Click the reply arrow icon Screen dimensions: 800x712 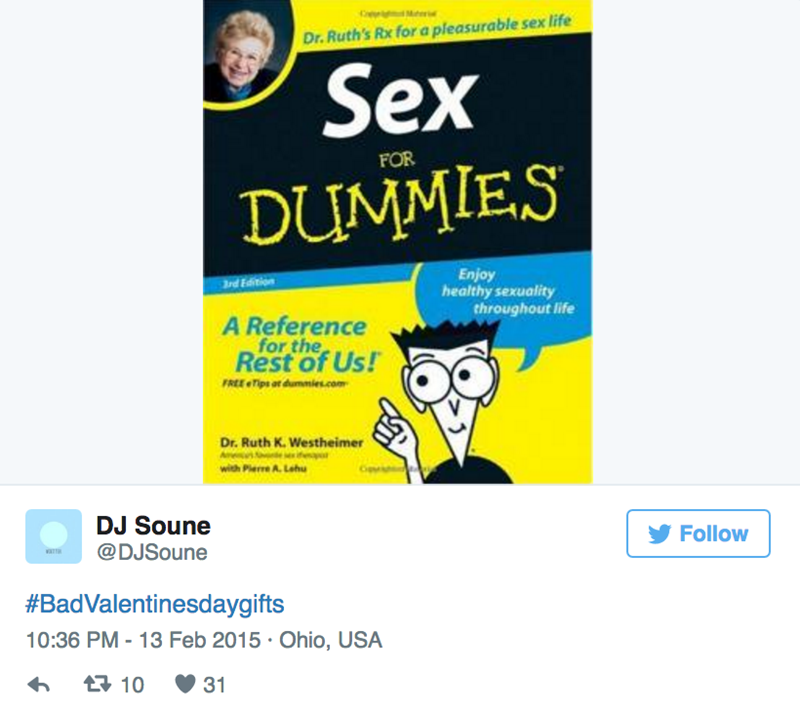38,685
